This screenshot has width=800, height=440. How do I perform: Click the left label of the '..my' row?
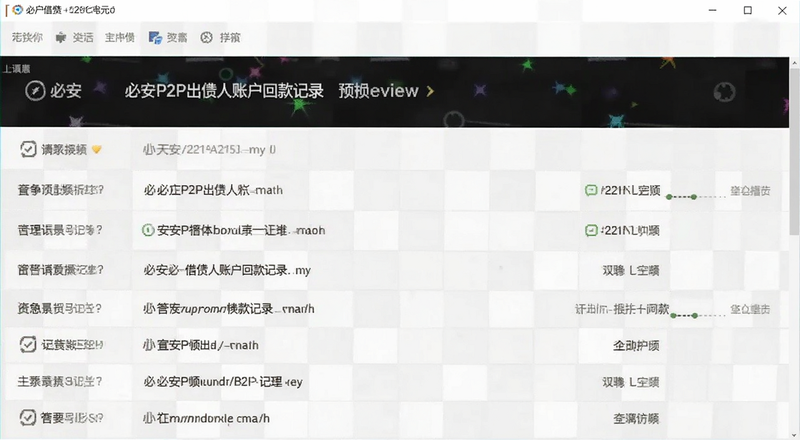point(61,270)
